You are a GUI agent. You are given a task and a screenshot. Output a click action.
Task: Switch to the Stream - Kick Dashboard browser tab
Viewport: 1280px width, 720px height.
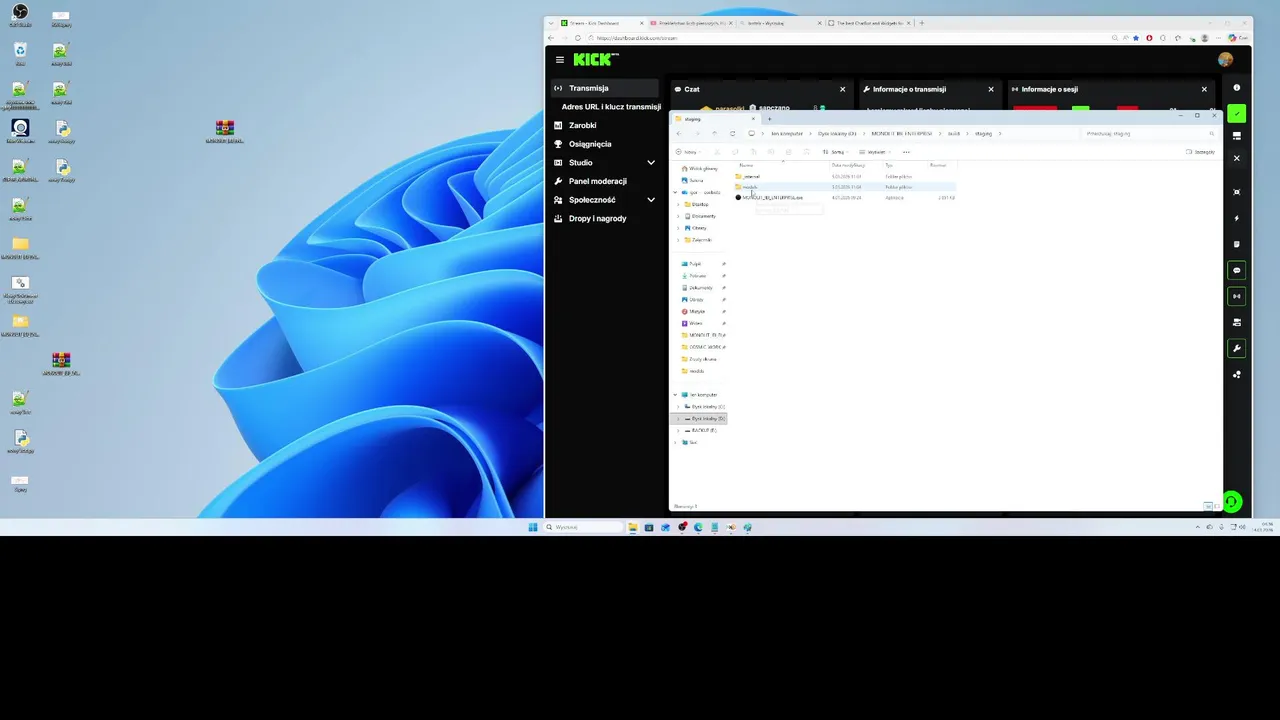pyautogui.click(x=601, y=23)
